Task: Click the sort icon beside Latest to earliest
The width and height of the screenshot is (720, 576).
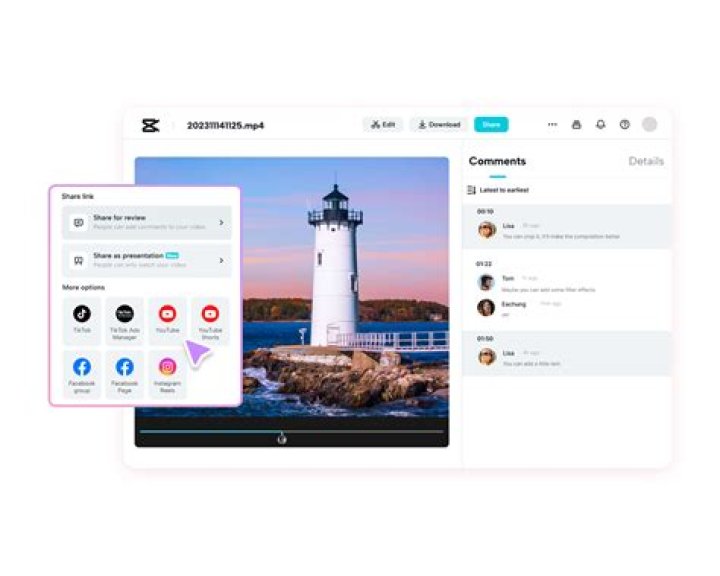Action: pos(471,190)
